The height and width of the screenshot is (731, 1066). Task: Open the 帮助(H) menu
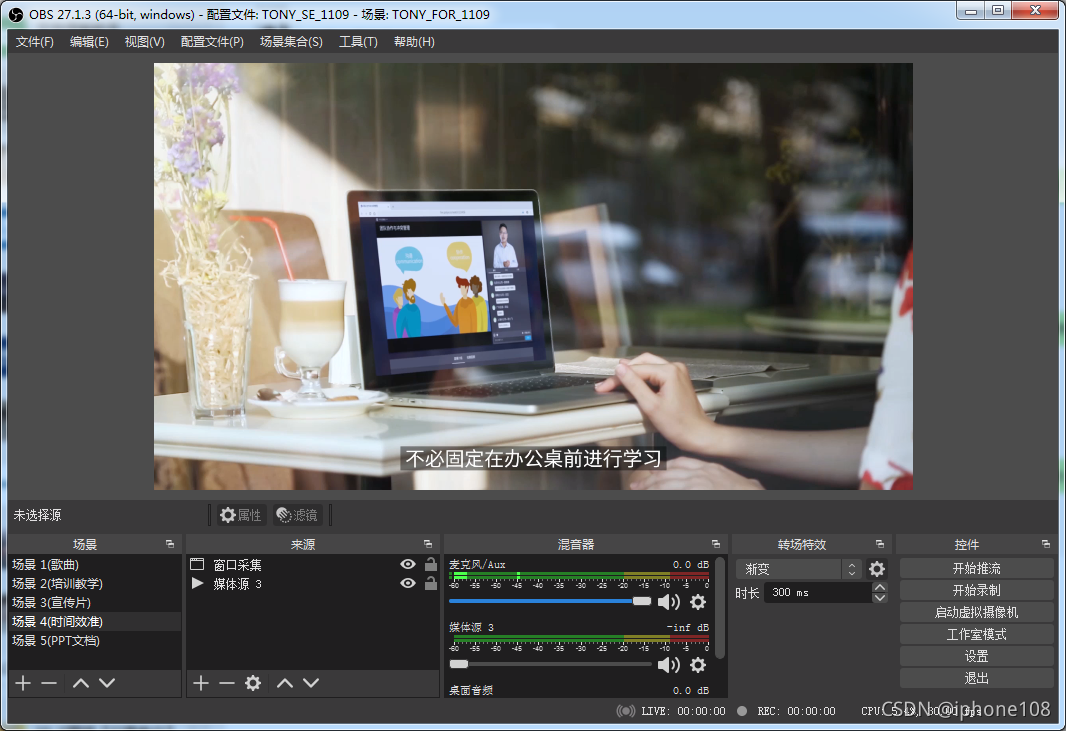click(414, 42)
